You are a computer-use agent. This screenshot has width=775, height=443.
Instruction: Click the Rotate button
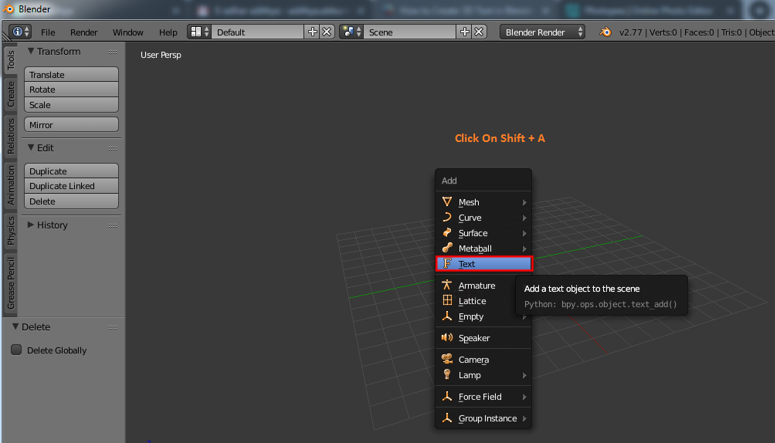click(x=71, y=89)
